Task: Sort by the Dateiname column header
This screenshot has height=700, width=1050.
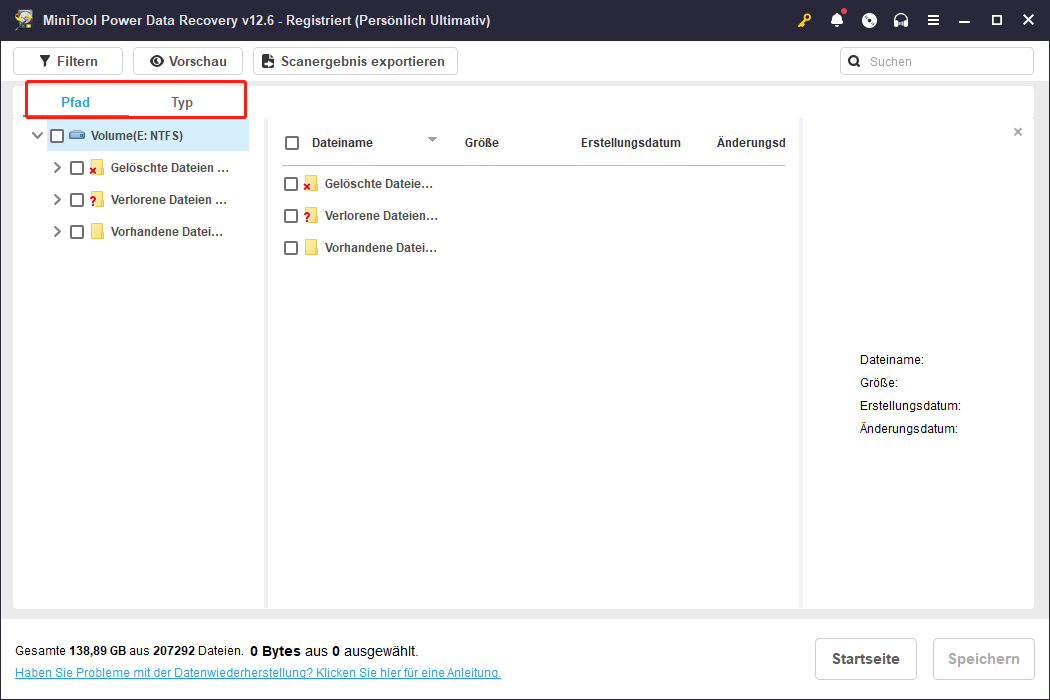Action: [x=342, y=143]
